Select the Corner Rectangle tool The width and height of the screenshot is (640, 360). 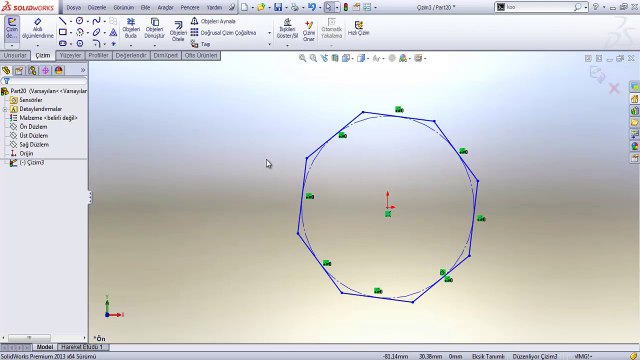click(x=62, y=32)
